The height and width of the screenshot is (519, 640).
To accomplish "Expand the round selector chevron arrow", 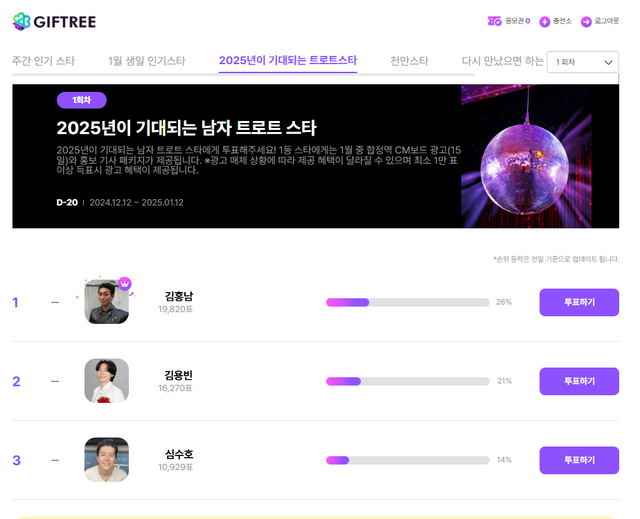I will click(608, 62).
